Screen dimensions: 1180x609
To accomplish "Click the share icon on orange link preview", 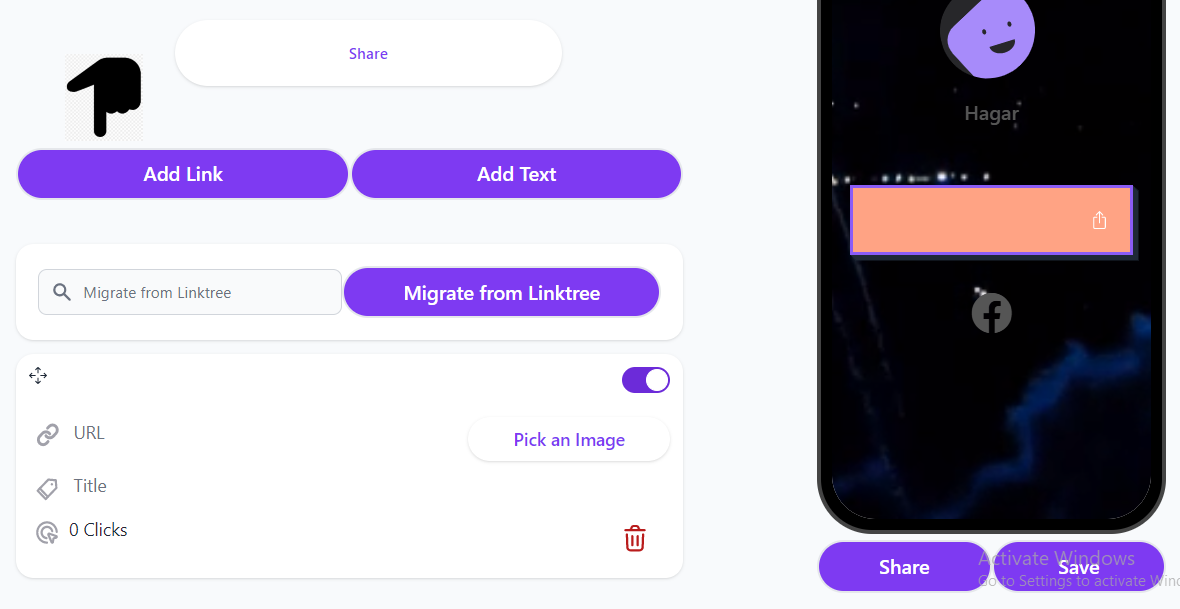I will click(x=1099, y=220).
